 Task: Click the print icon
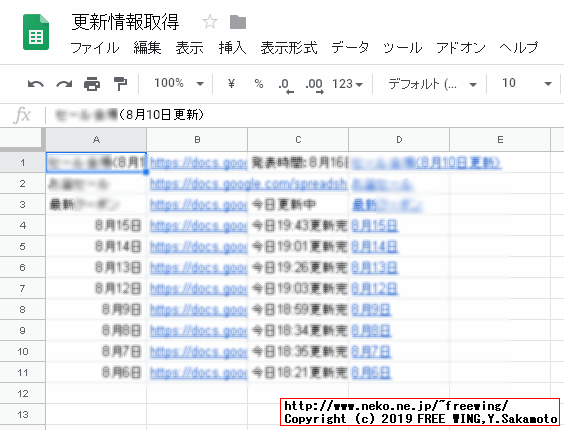92,84
